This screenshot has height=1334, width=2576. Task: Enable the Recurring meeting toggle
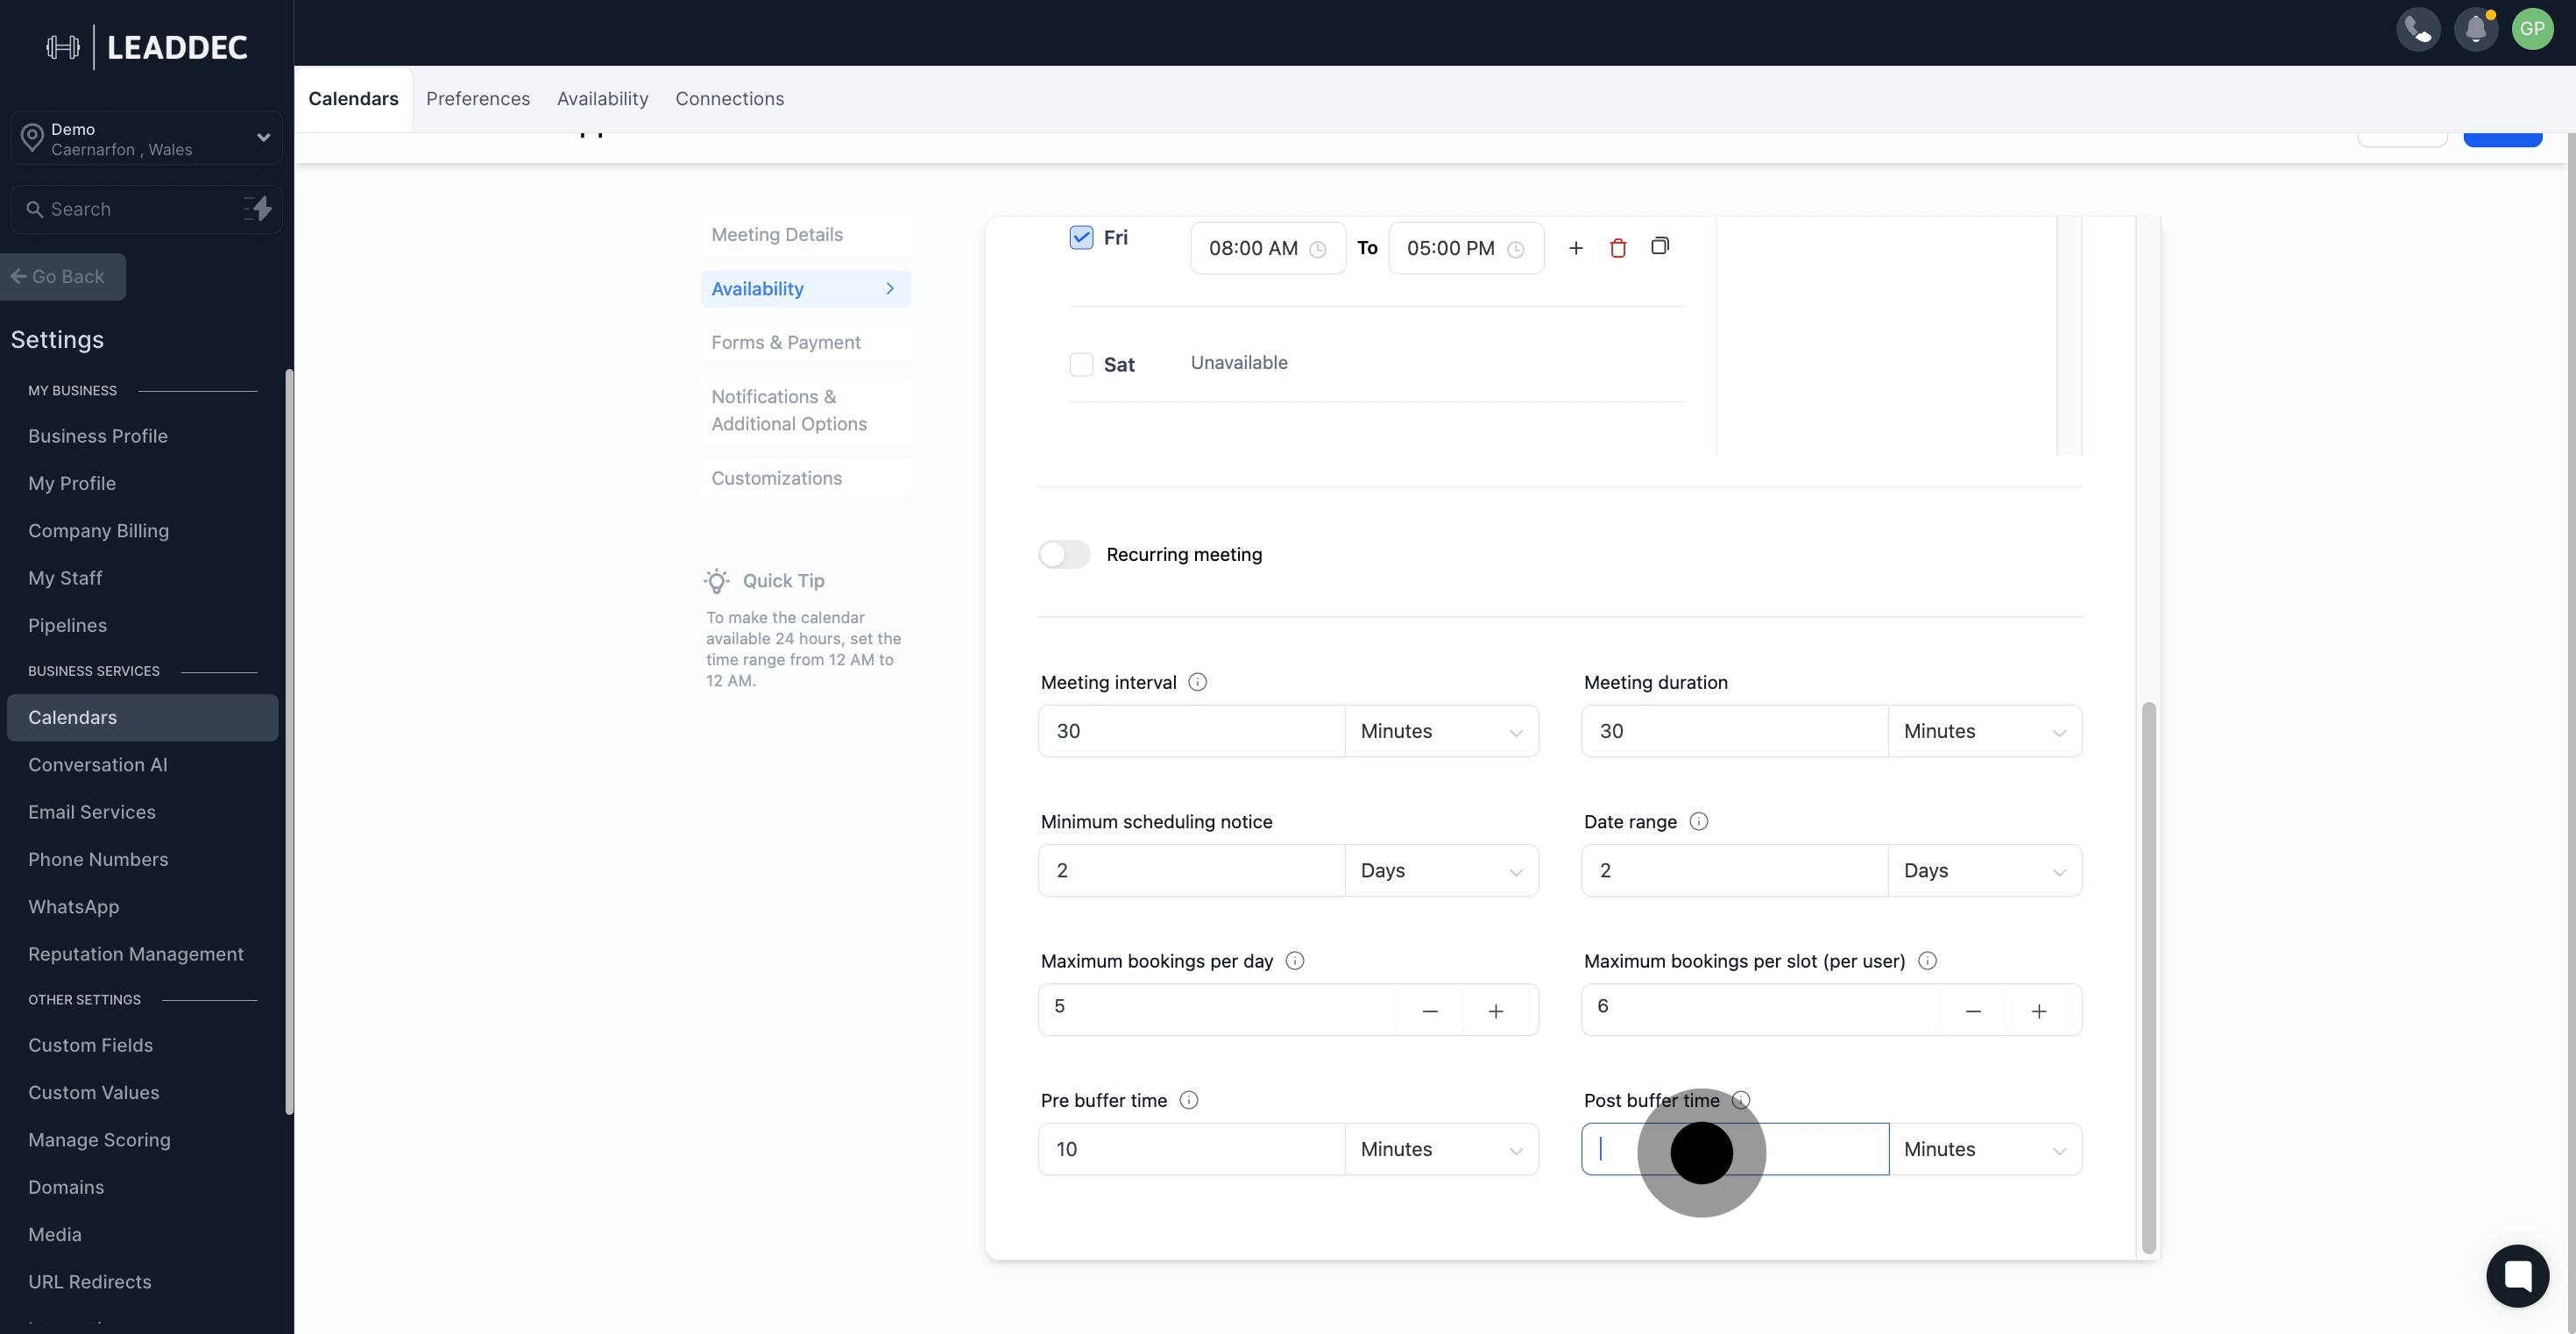click(x=1064, y=554)
